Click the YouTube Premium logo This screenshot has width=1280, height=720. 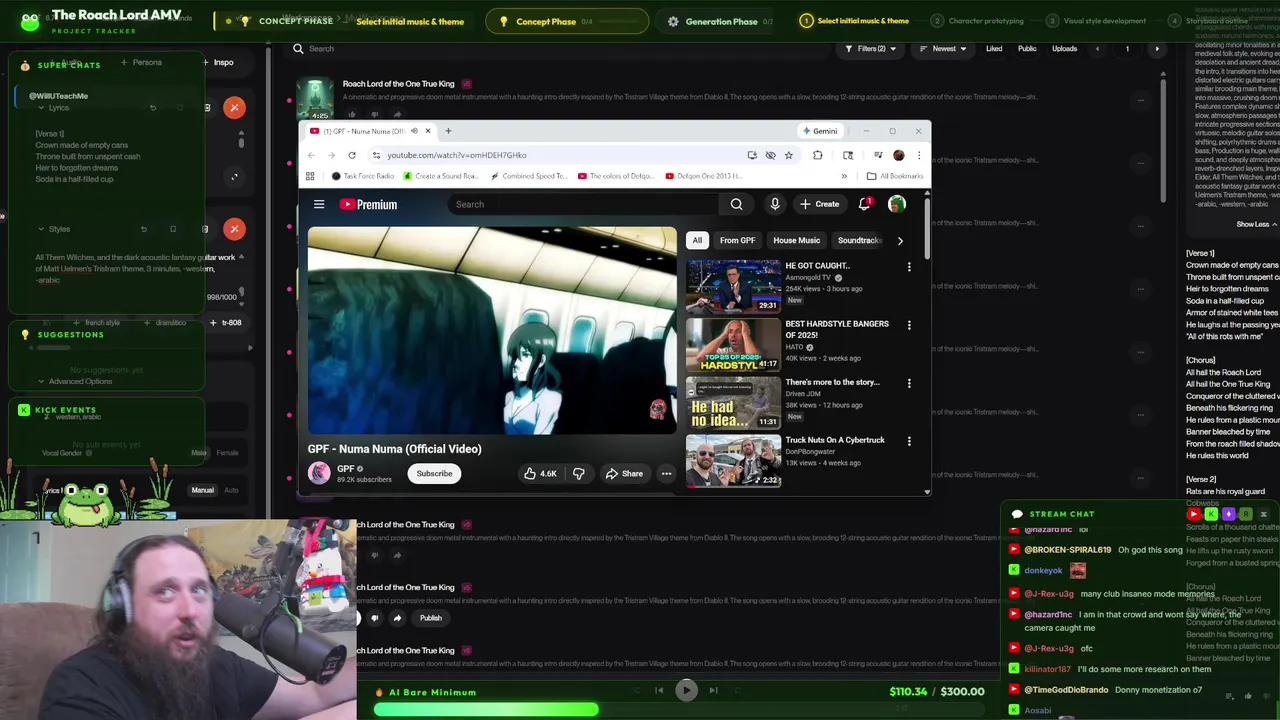pyautogui.click(x=368, y=204)
